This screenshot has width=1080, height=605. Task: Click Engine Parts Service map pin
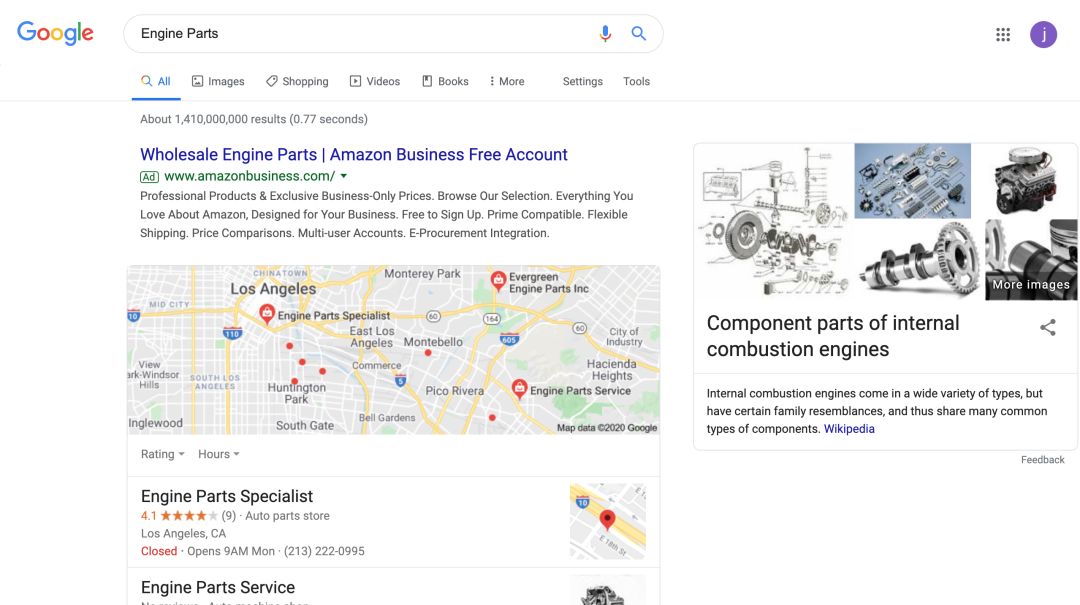[519, 389]
